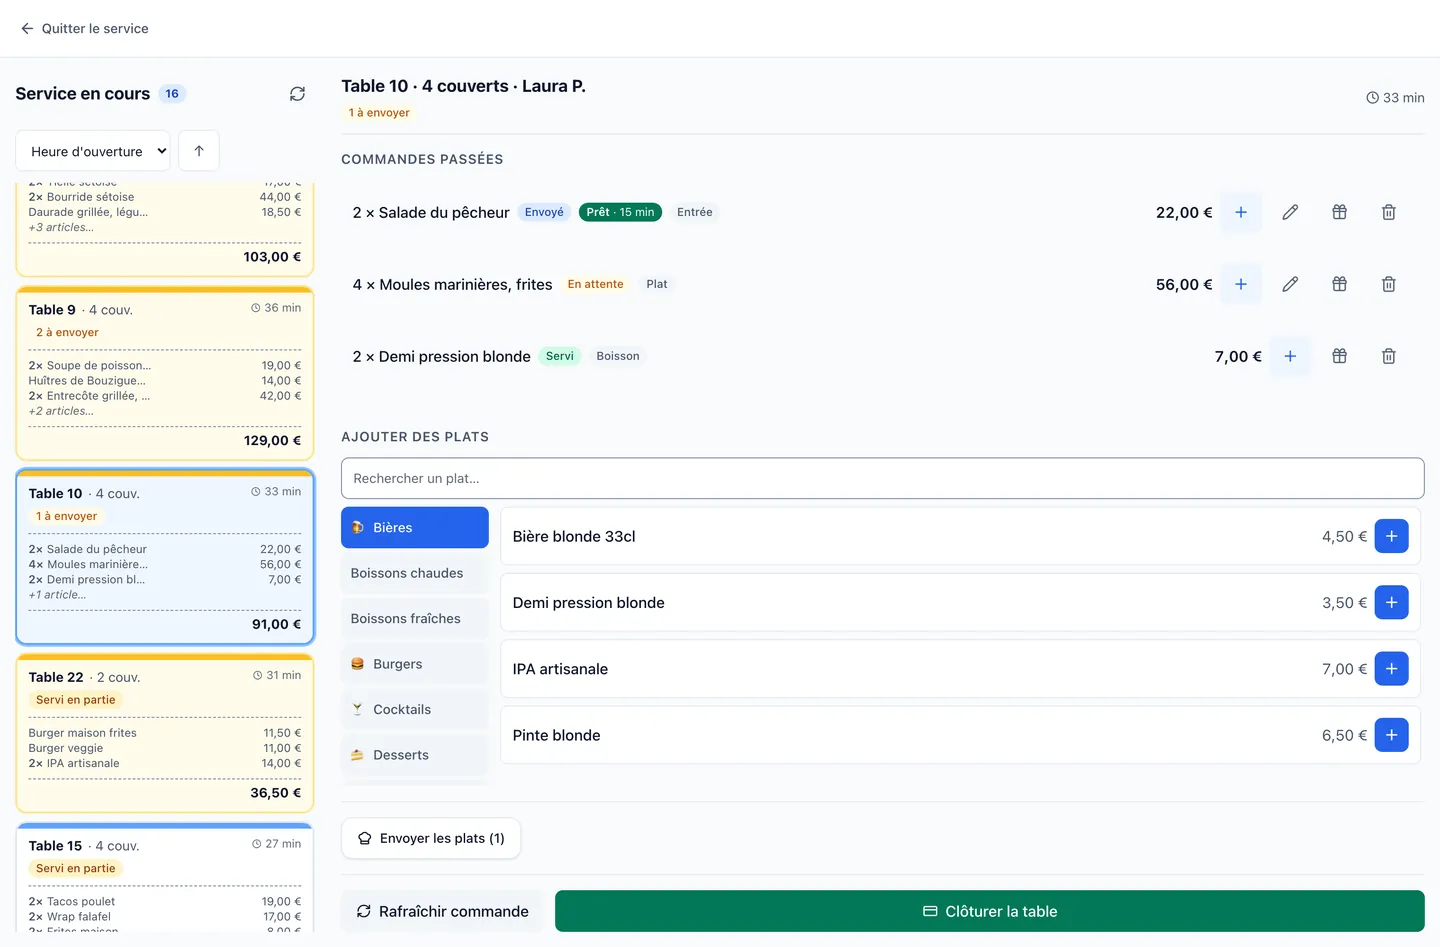Edit the Moules marinières line
This screenshot has height=947, width=1440.
1290,284
